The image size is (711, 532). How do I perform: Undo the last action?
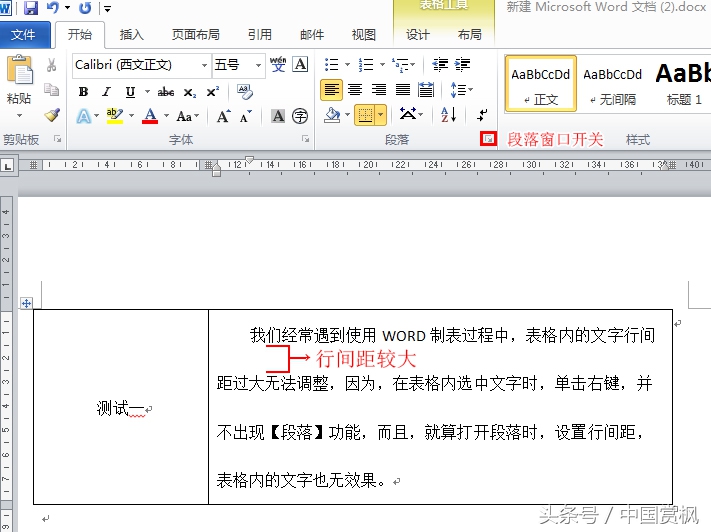pyautogui.click(x=53, y=7)
